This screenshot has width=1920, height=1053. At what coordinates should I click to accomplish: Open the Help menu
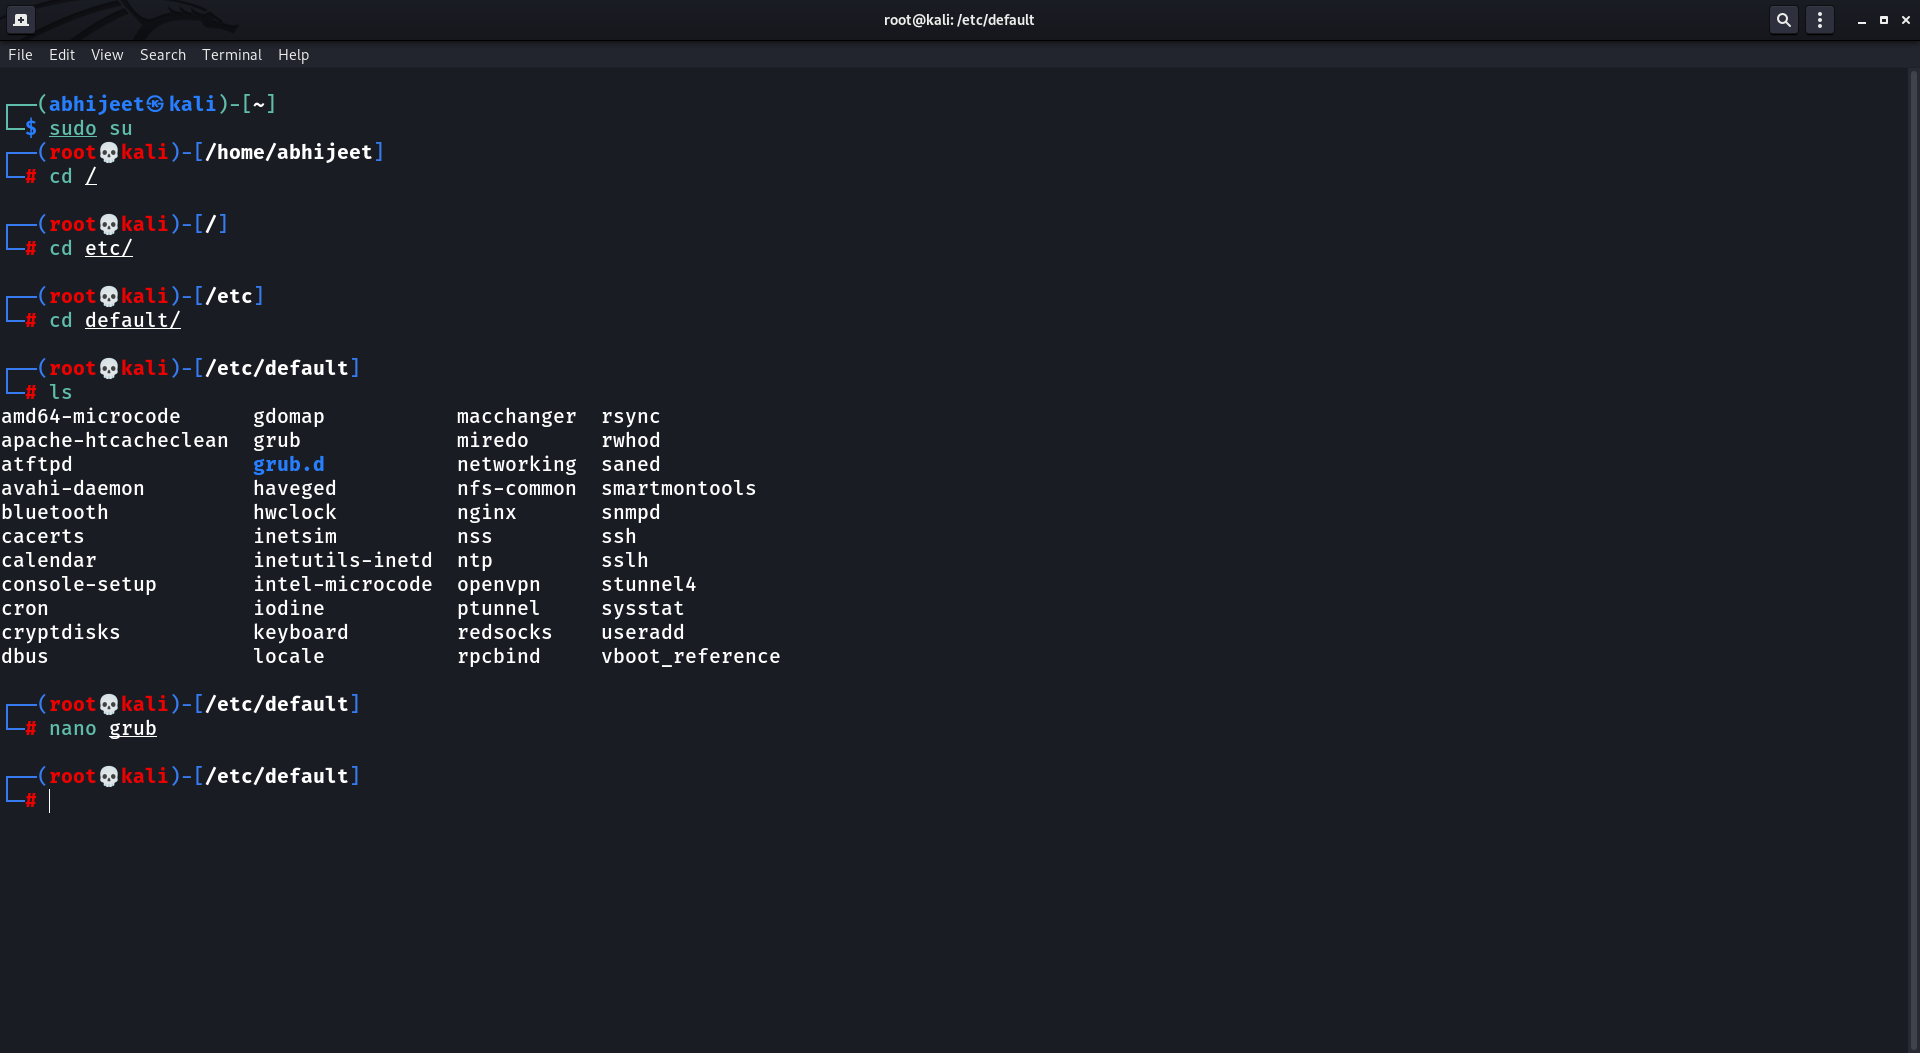click(293, 55)
